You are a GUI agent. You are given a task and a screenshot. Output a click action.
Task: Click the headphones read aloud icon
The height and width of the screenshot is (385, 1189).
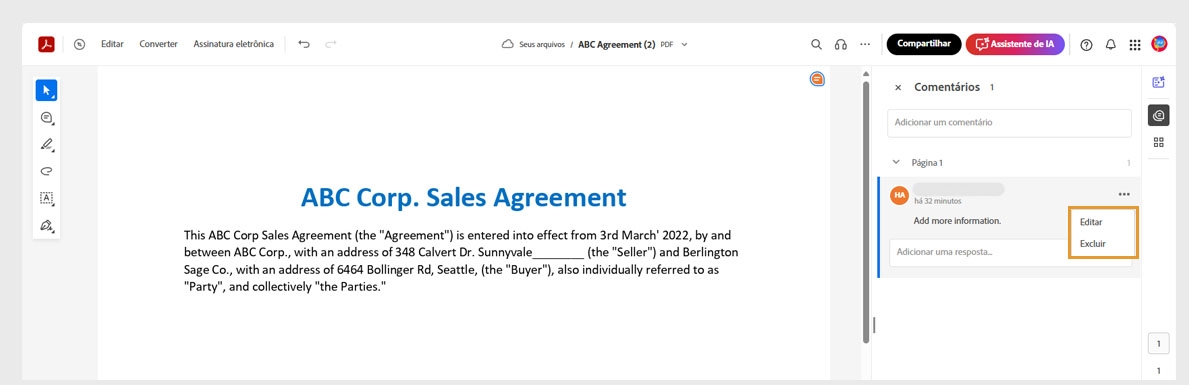(840, 44)
